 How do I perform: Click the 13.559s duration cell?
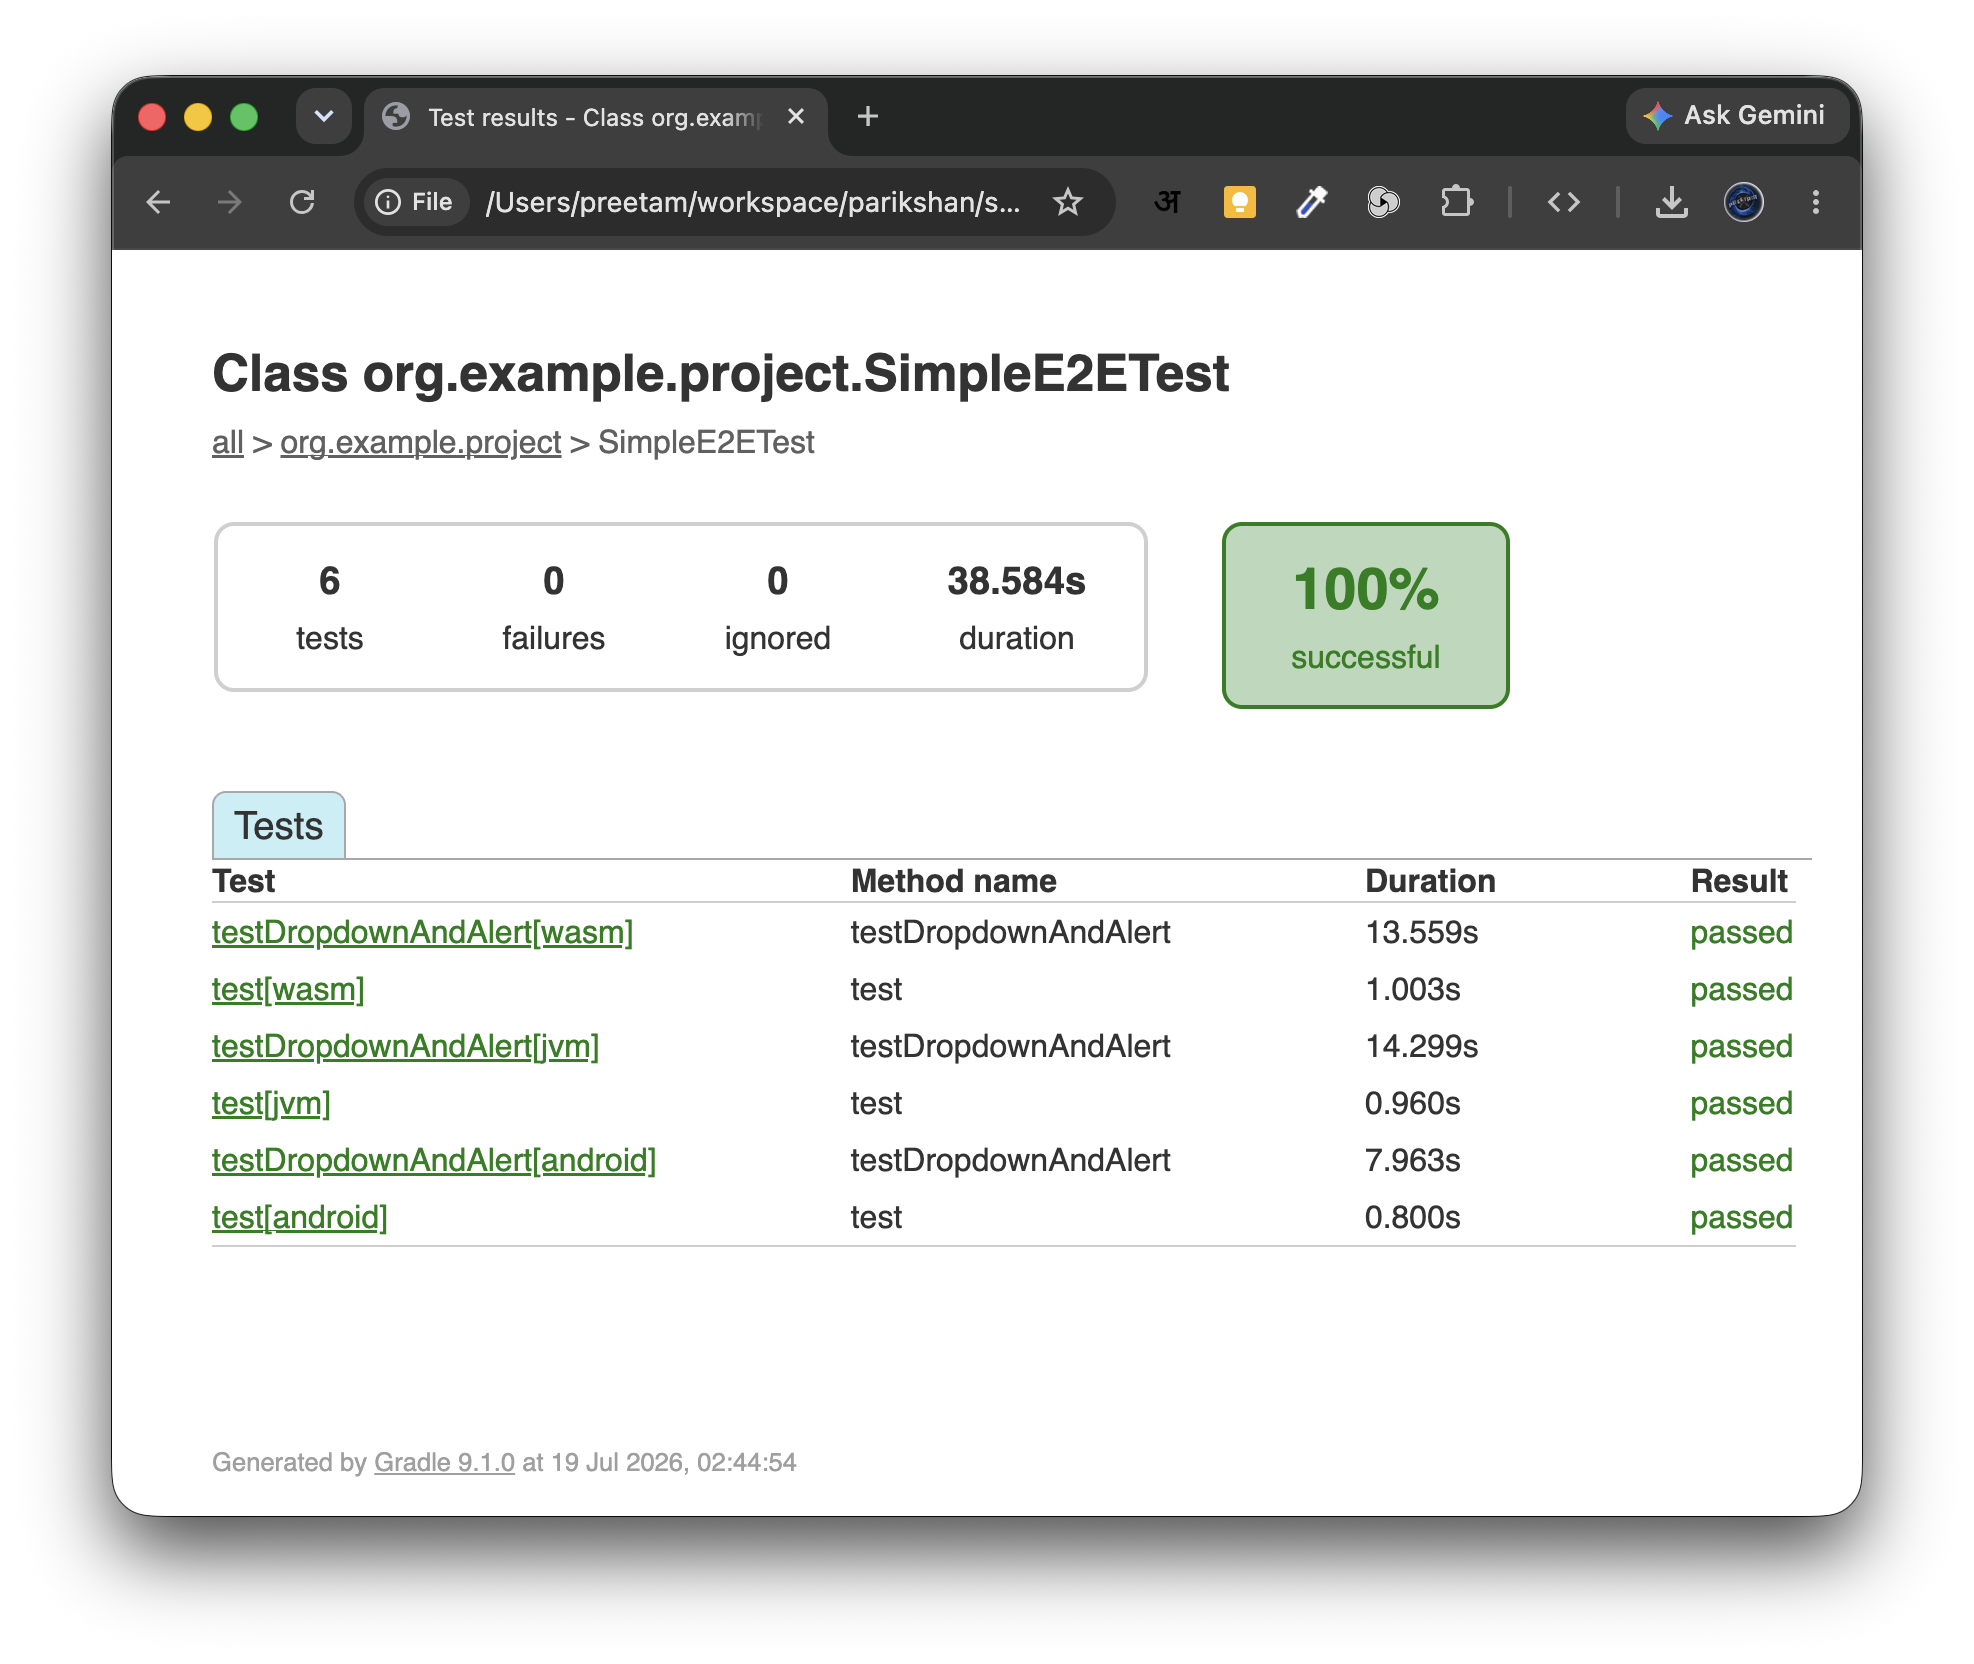[1421, 933]
